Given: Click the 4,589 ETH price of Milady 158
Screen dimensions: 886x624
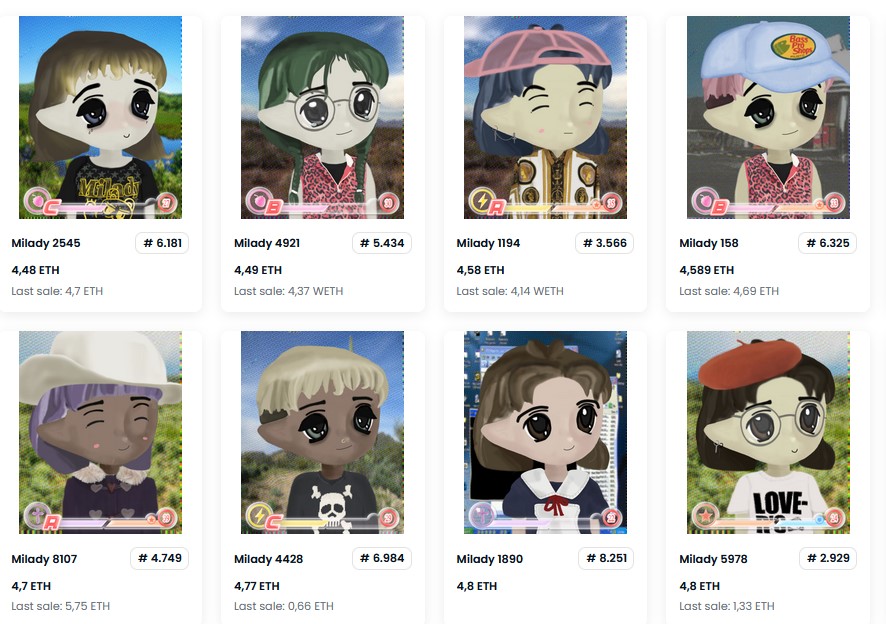Looking at the screenshot, I should pos(706,270).
